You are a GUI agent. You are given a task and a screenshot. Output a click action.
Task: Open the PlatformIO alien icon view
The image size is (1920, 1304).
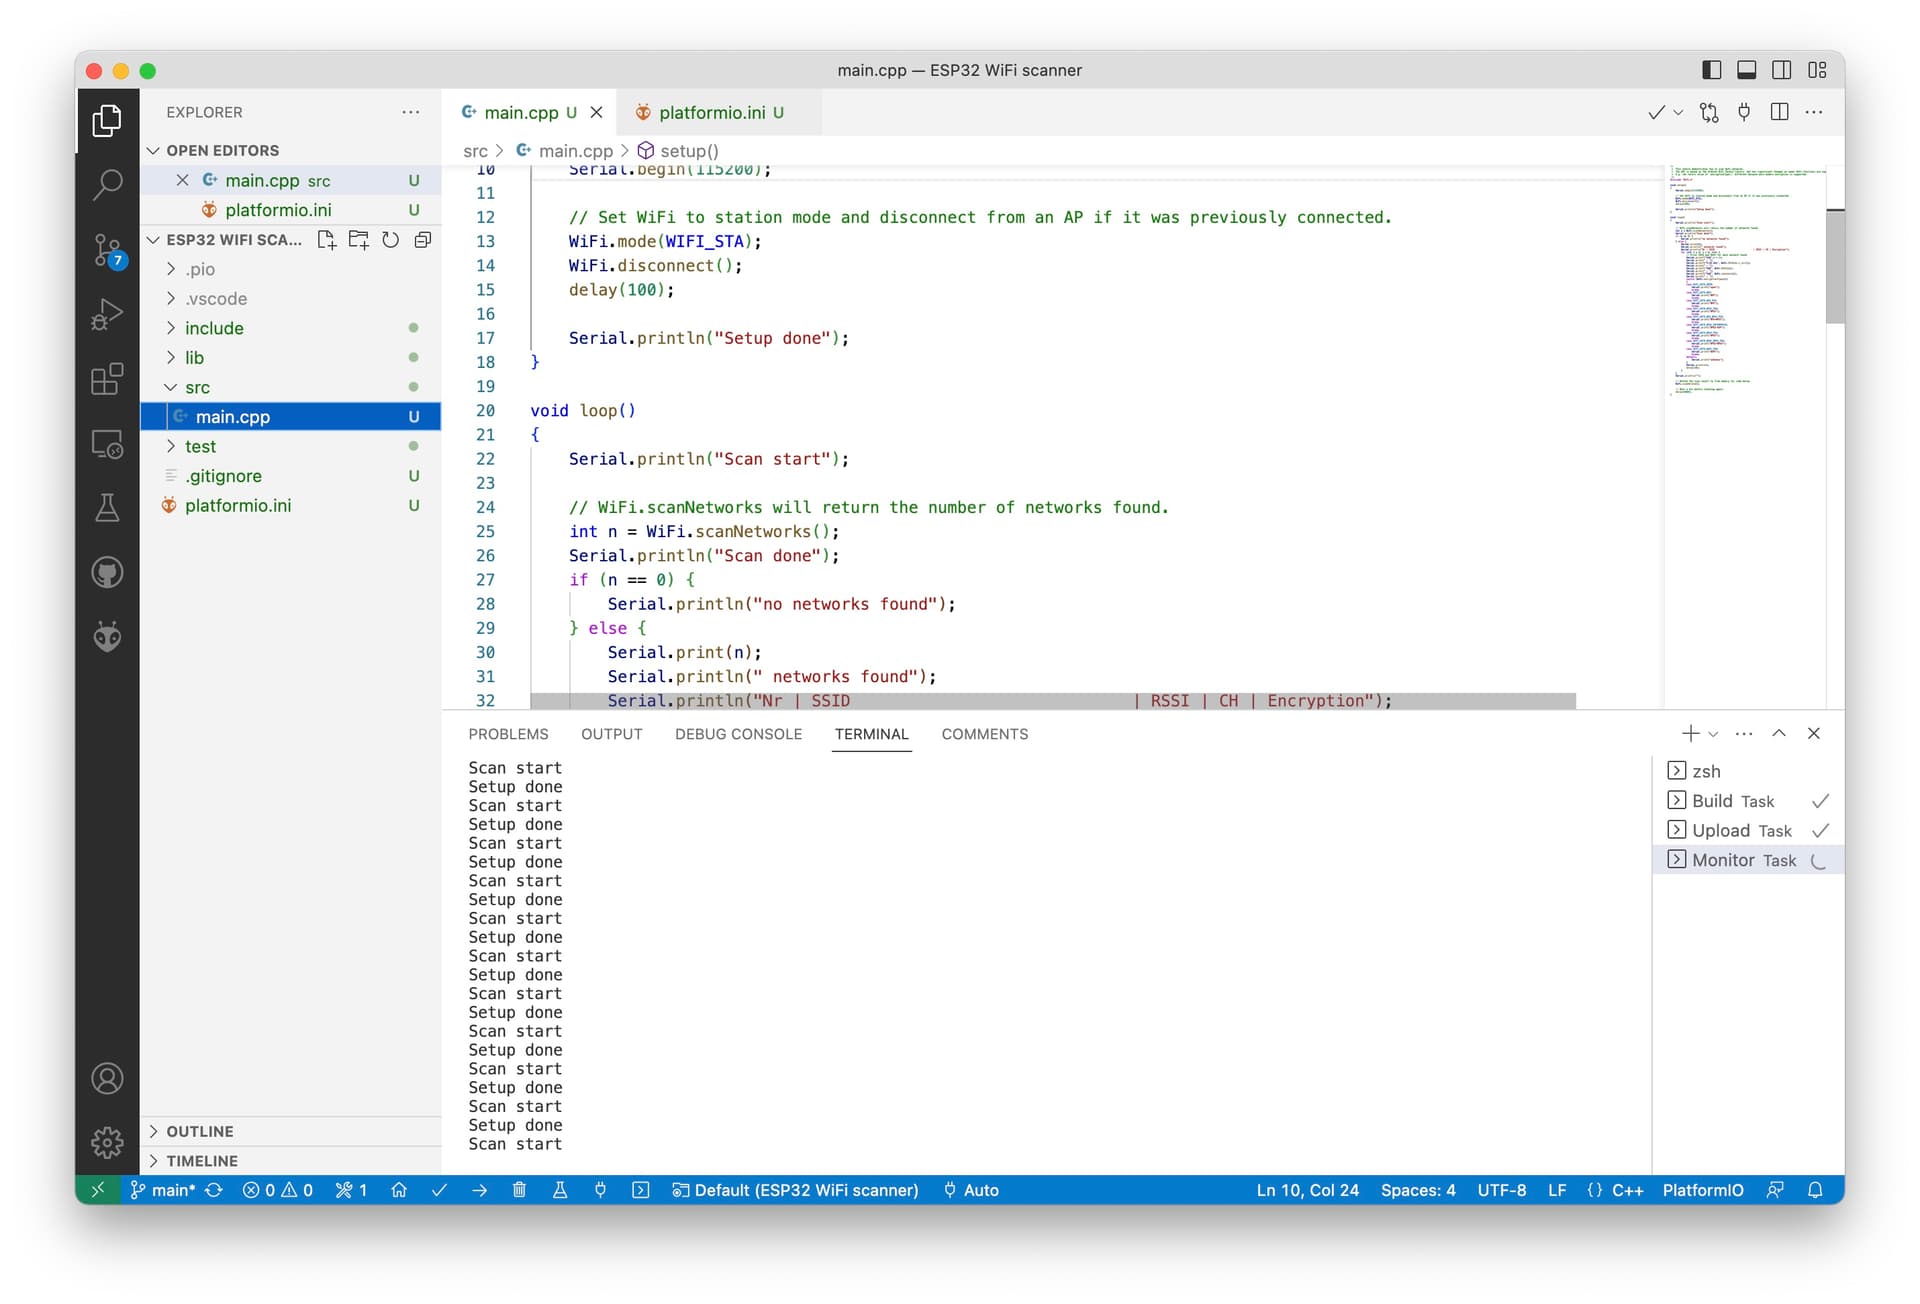(107, 637)
